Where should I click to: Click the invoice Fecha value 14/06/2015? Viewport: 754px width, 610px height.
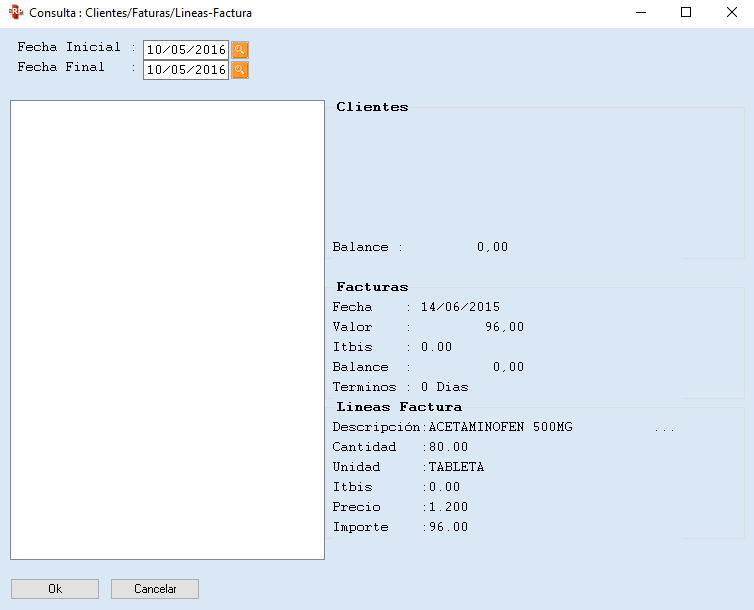460,307
